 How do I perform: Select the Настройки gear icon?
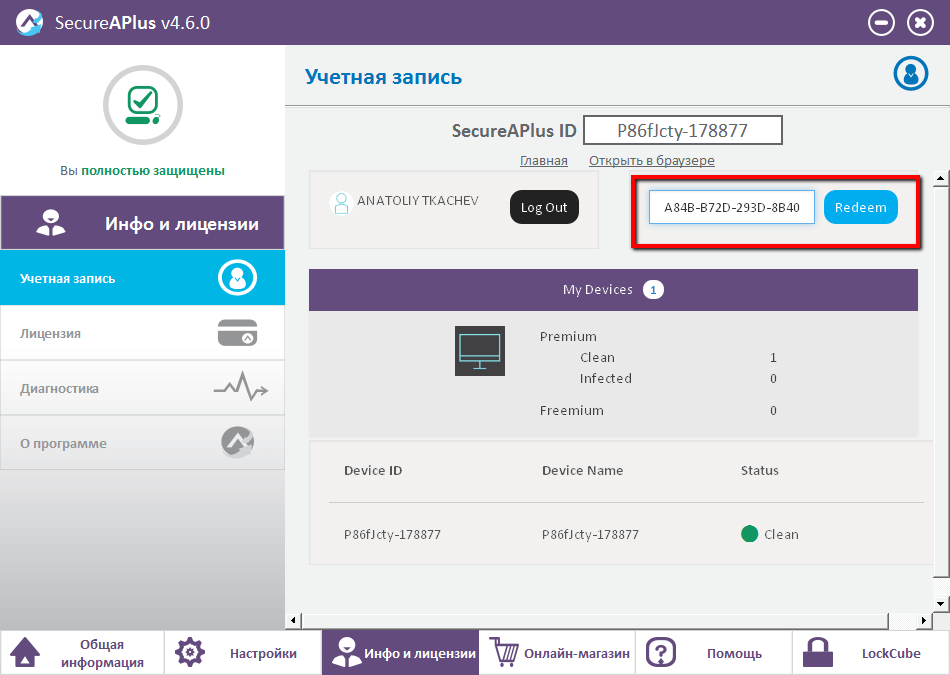(x=189, y=651)
